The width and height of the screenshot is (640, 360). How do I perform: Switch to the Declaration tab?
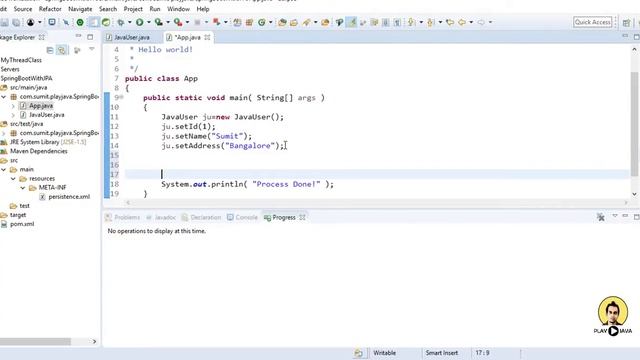201,218
